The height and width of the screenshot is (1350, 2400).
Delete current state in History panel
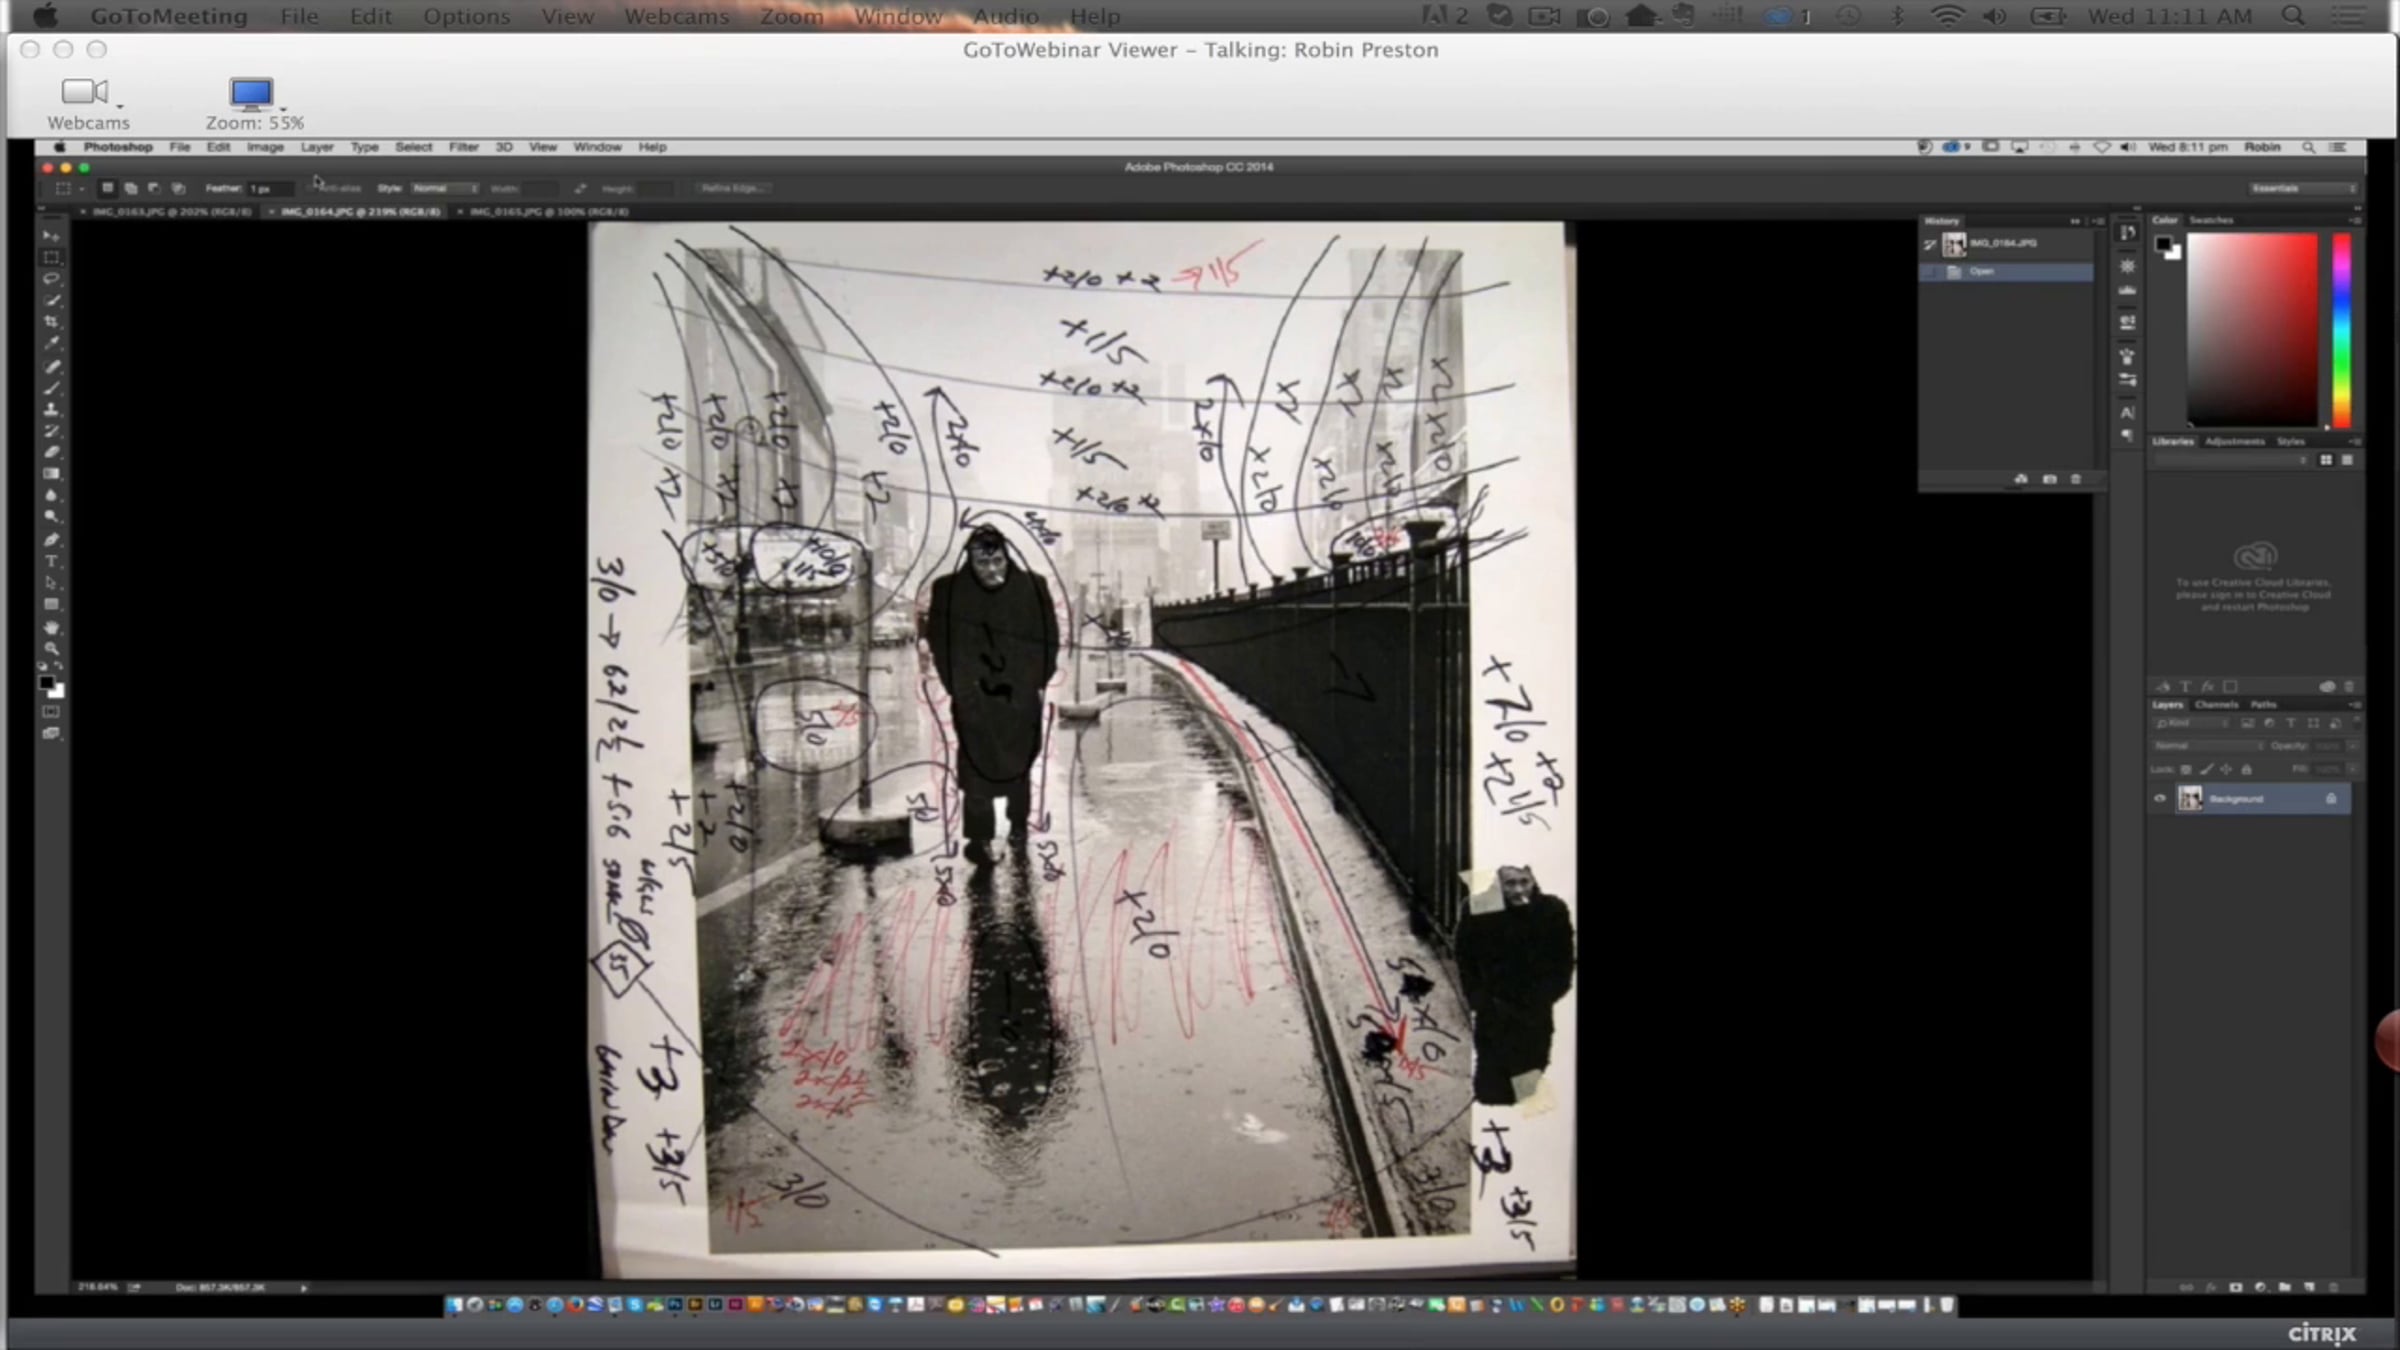[x=2076, y=480]
